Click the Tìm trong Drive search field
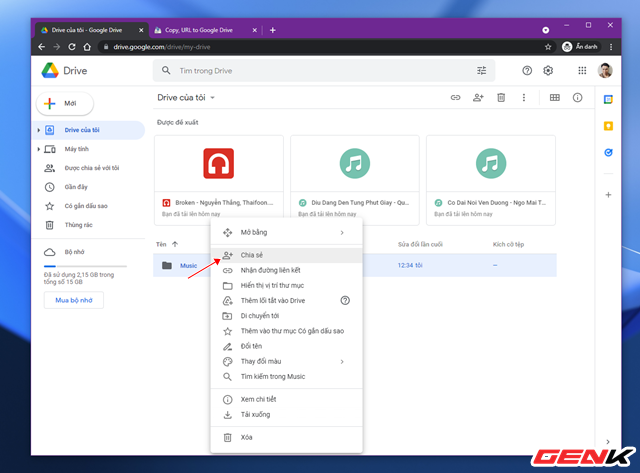The height and width of the screenshot is (473, 640). 324,71
